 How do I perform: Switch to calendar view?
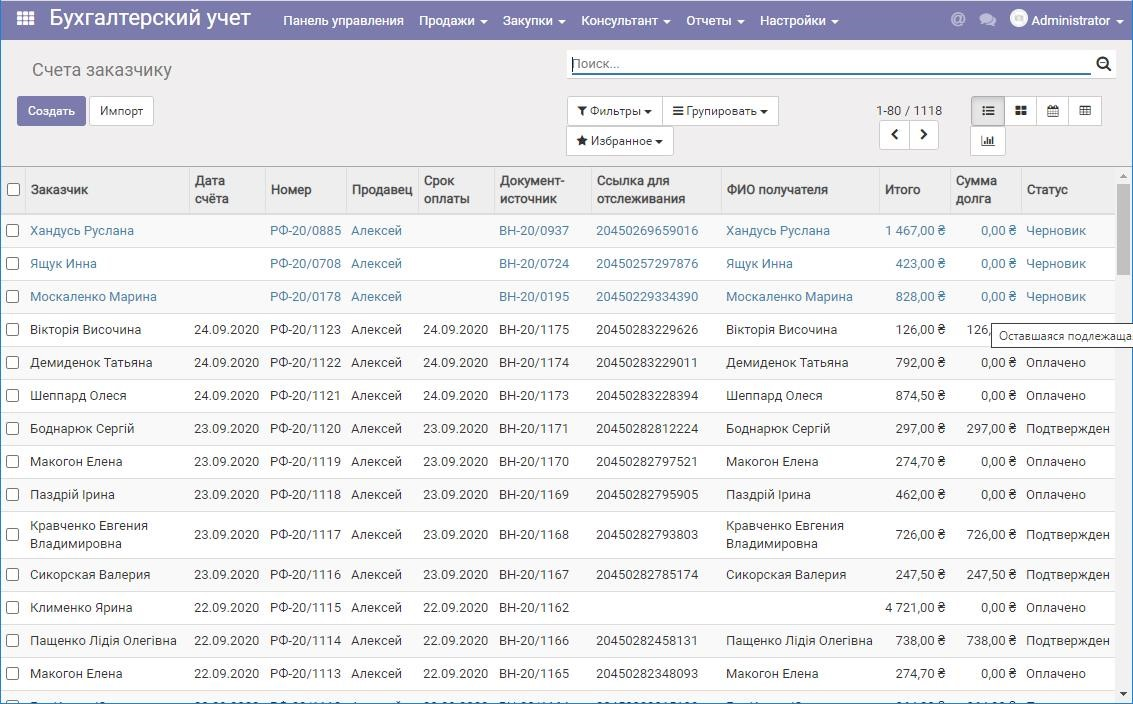1053,111
